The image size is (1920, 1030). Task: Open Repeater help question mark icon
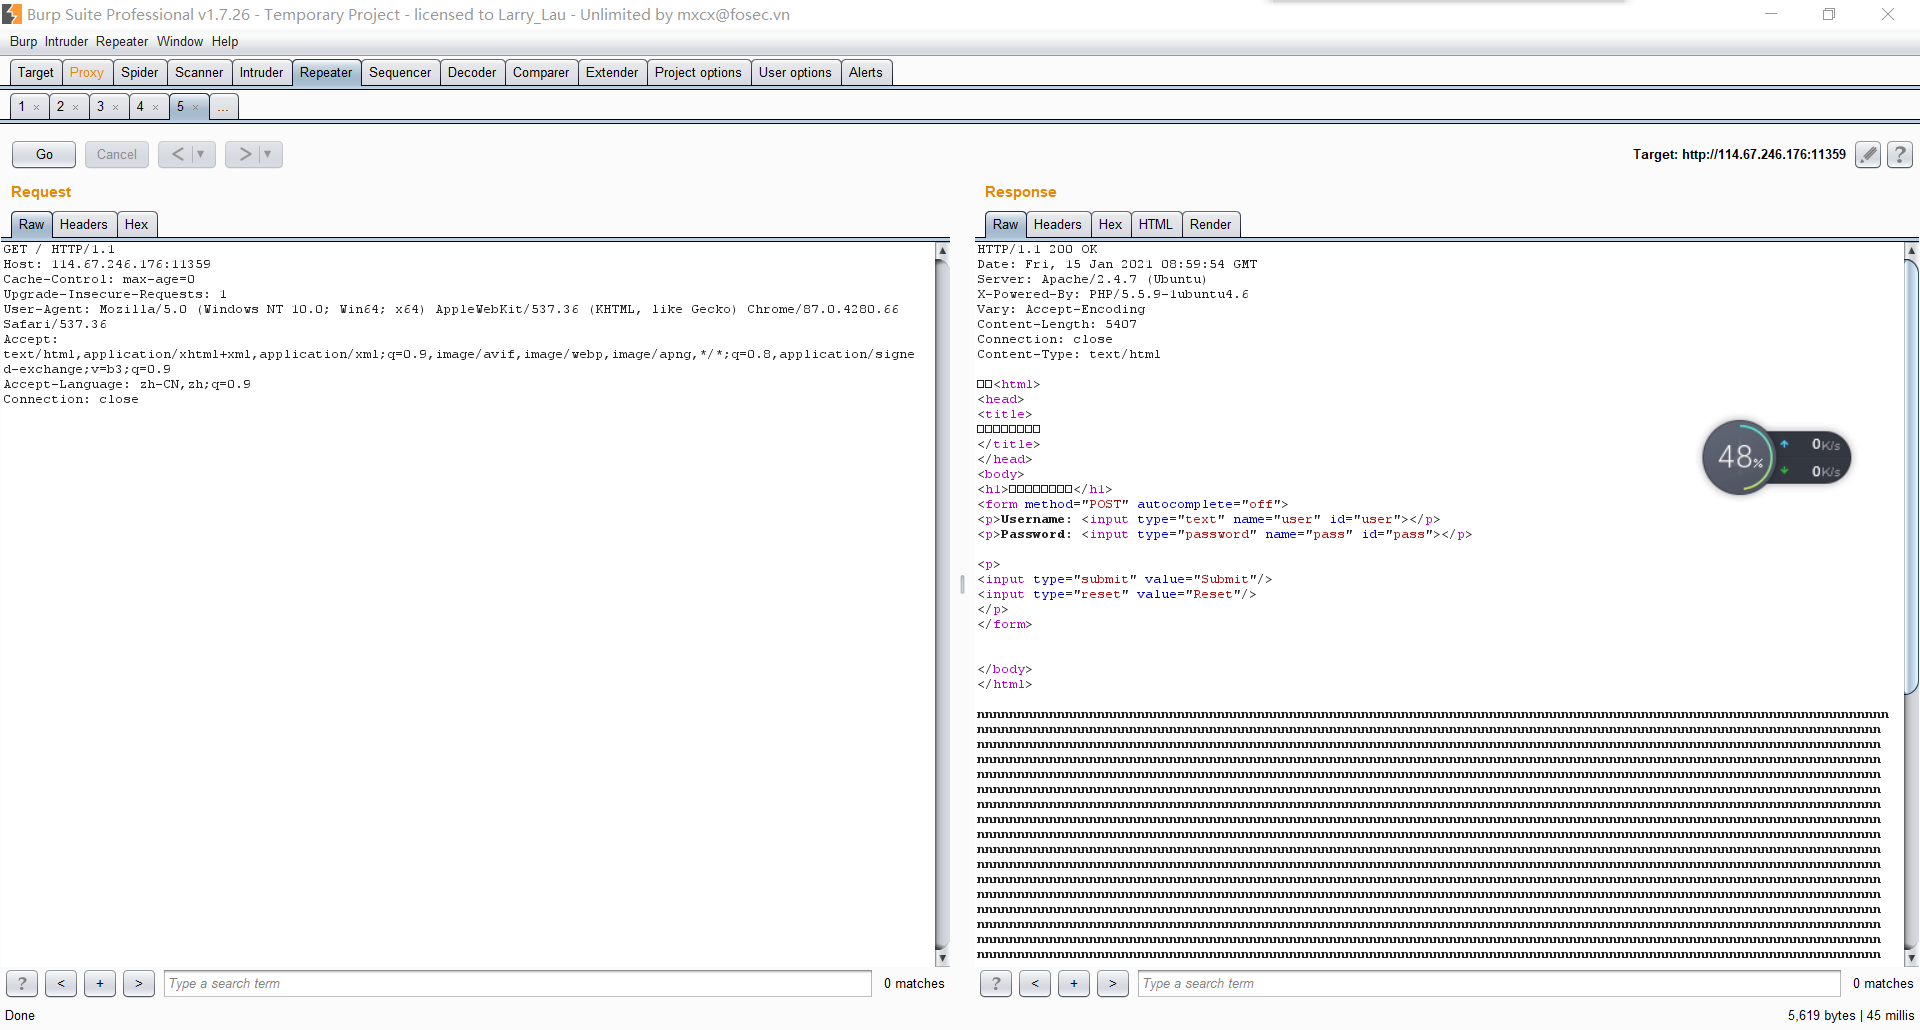[x=1900, y=154]
